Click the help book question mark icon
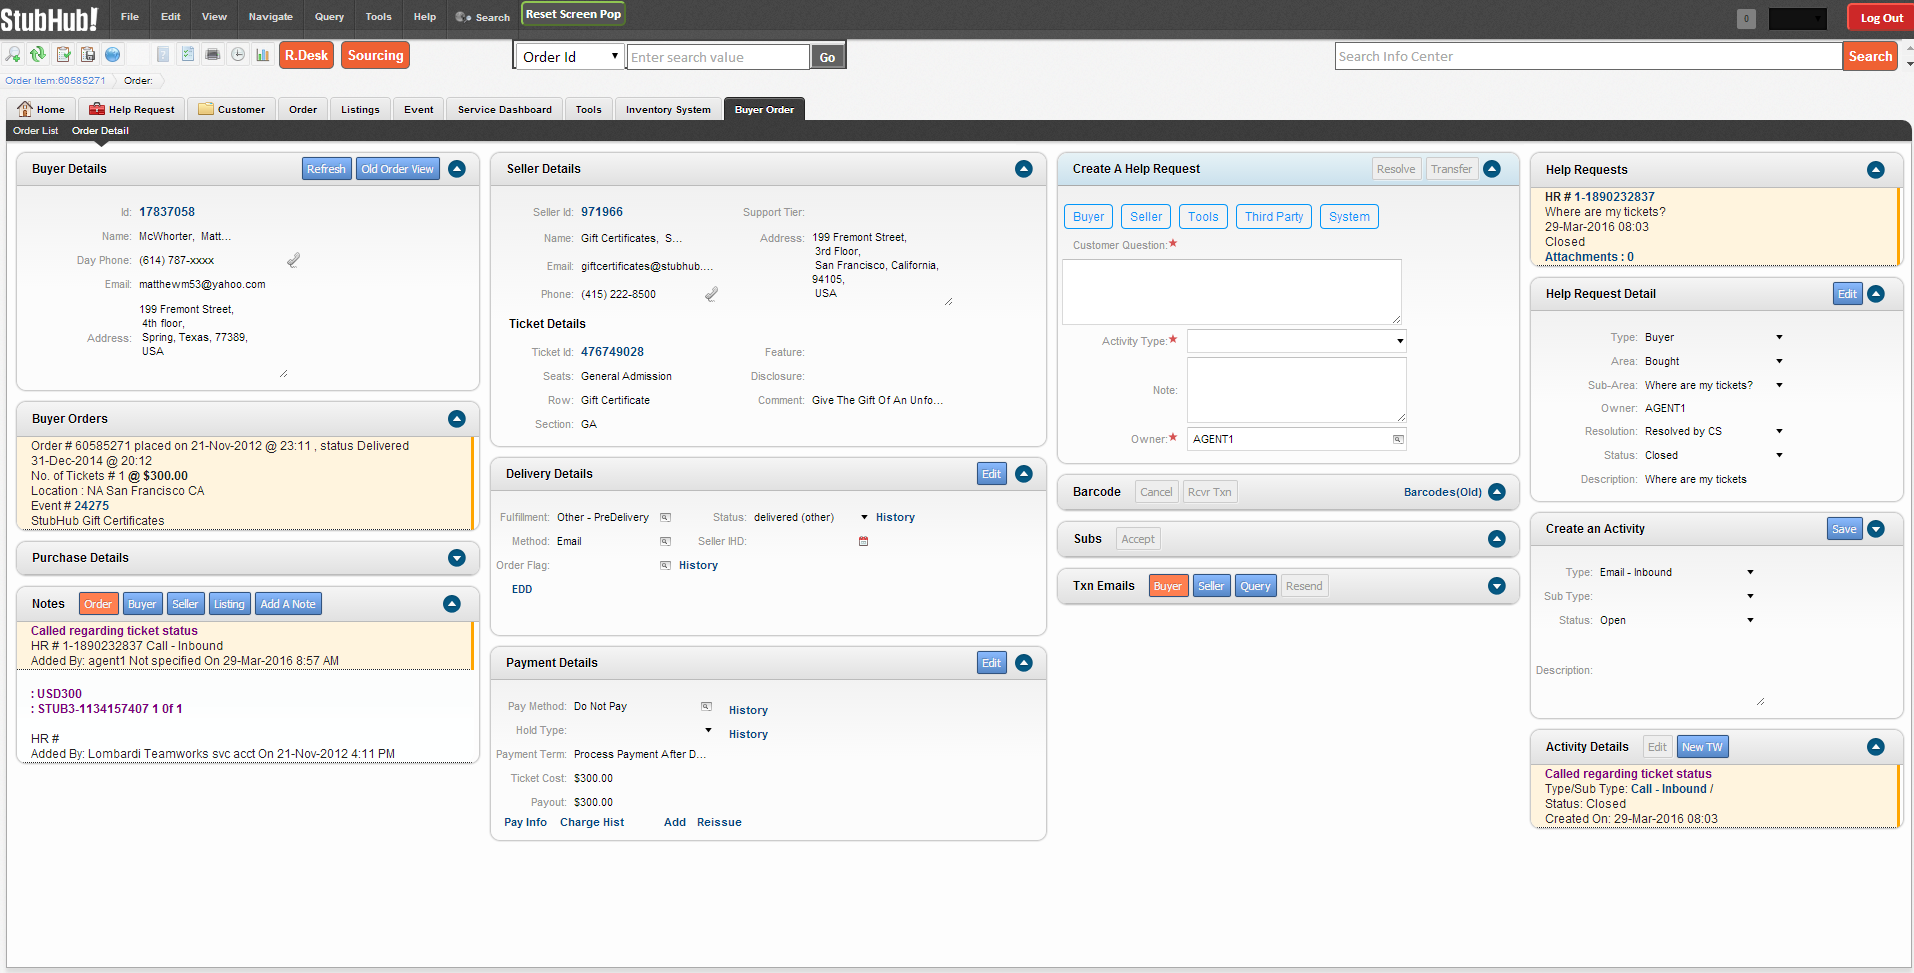Screen dimensions: 1914x973 point(163,55)
